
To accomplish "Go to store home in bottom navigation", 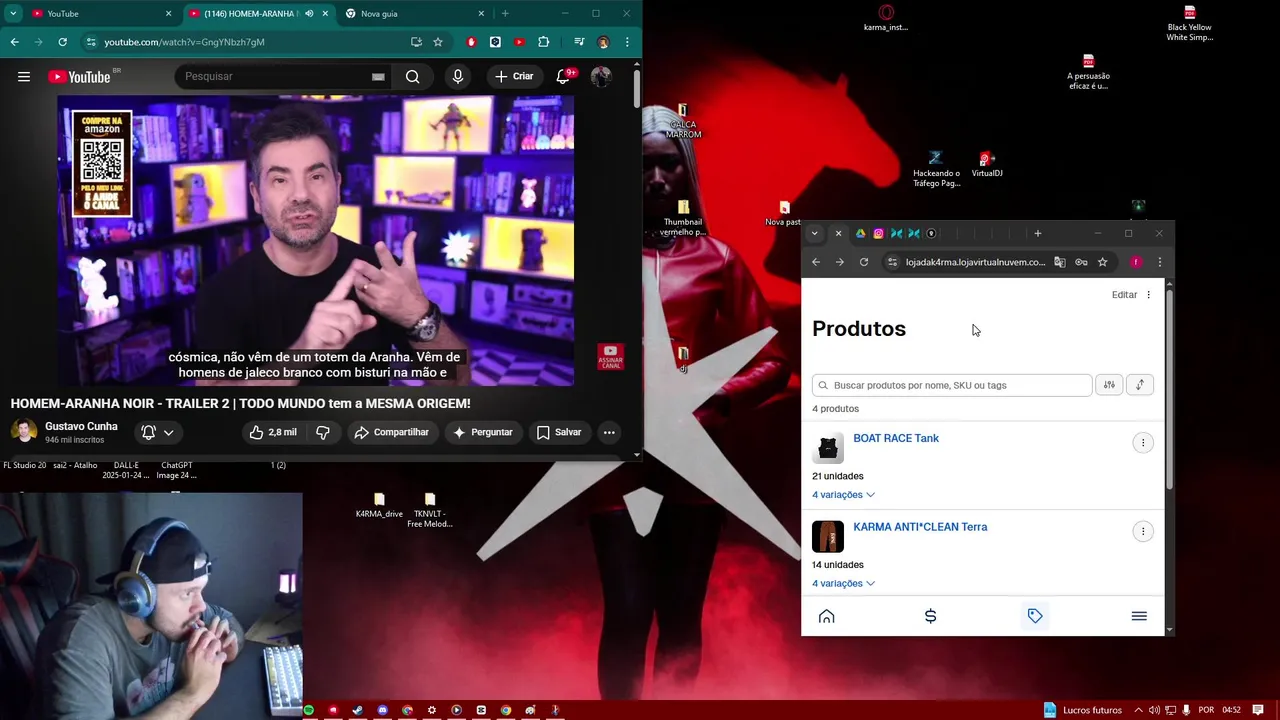I will [x=826, y=616].
